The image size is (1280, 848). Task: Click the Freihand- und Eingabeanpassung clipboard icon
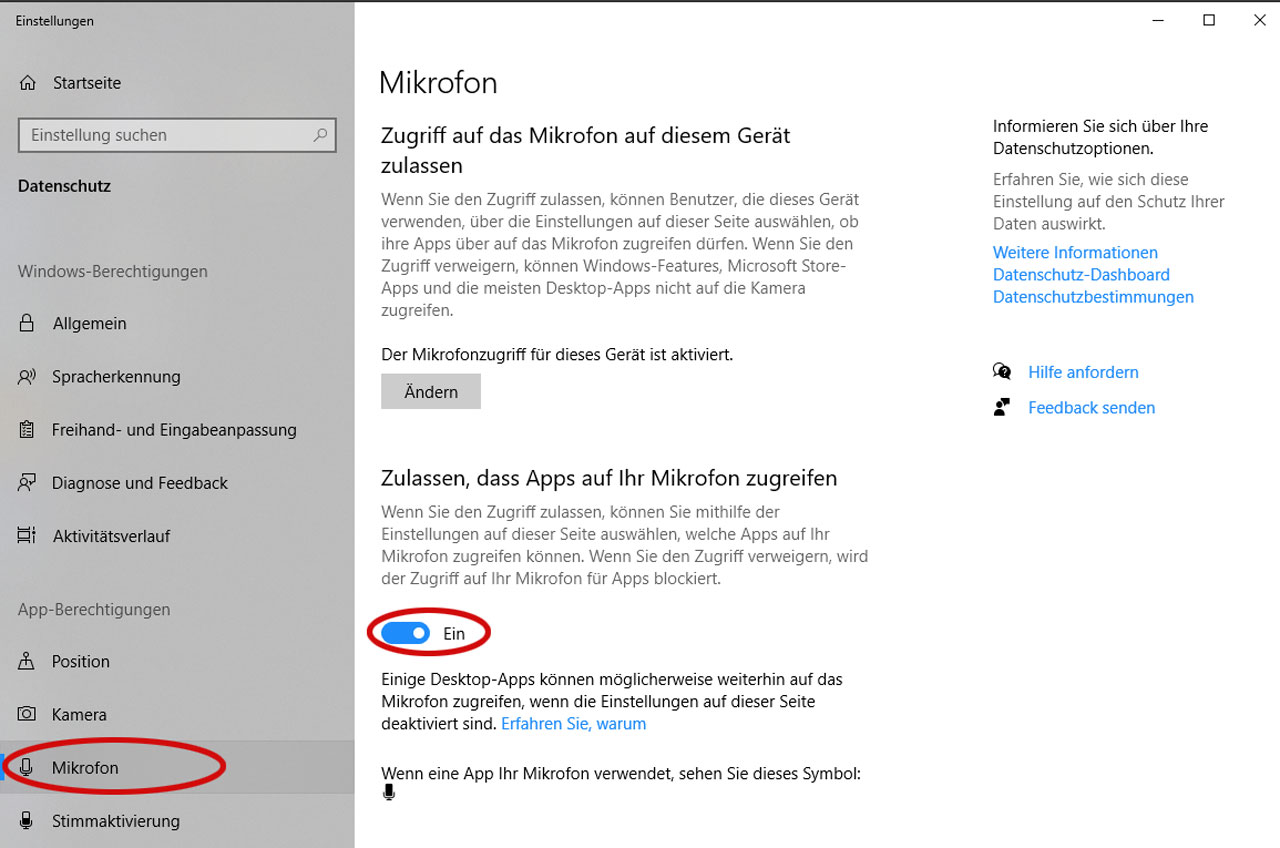click(28, 430)
